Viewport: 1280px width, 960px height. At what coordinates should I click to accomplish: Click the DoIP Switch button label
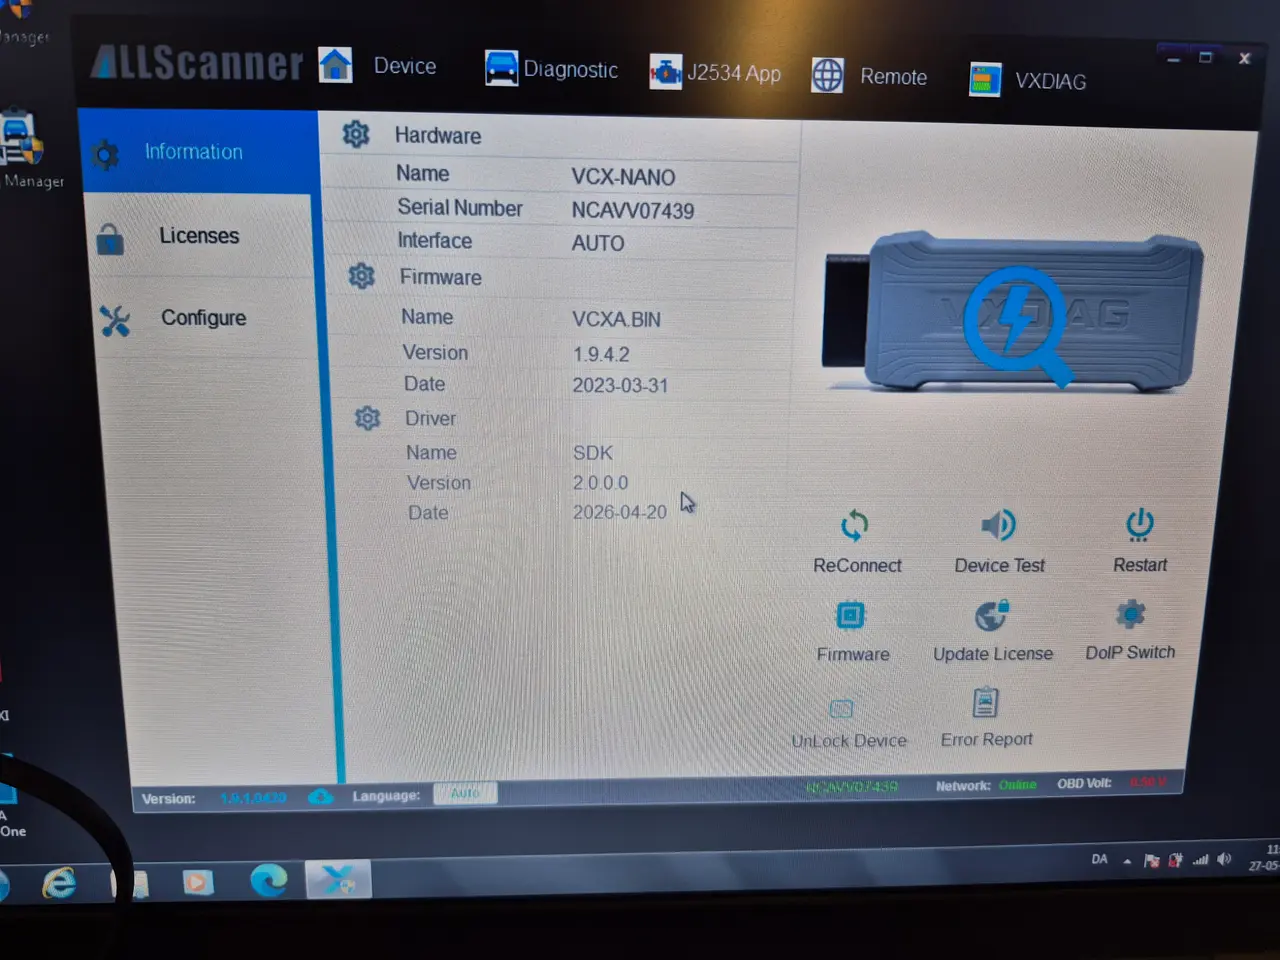coord(1130,652)
